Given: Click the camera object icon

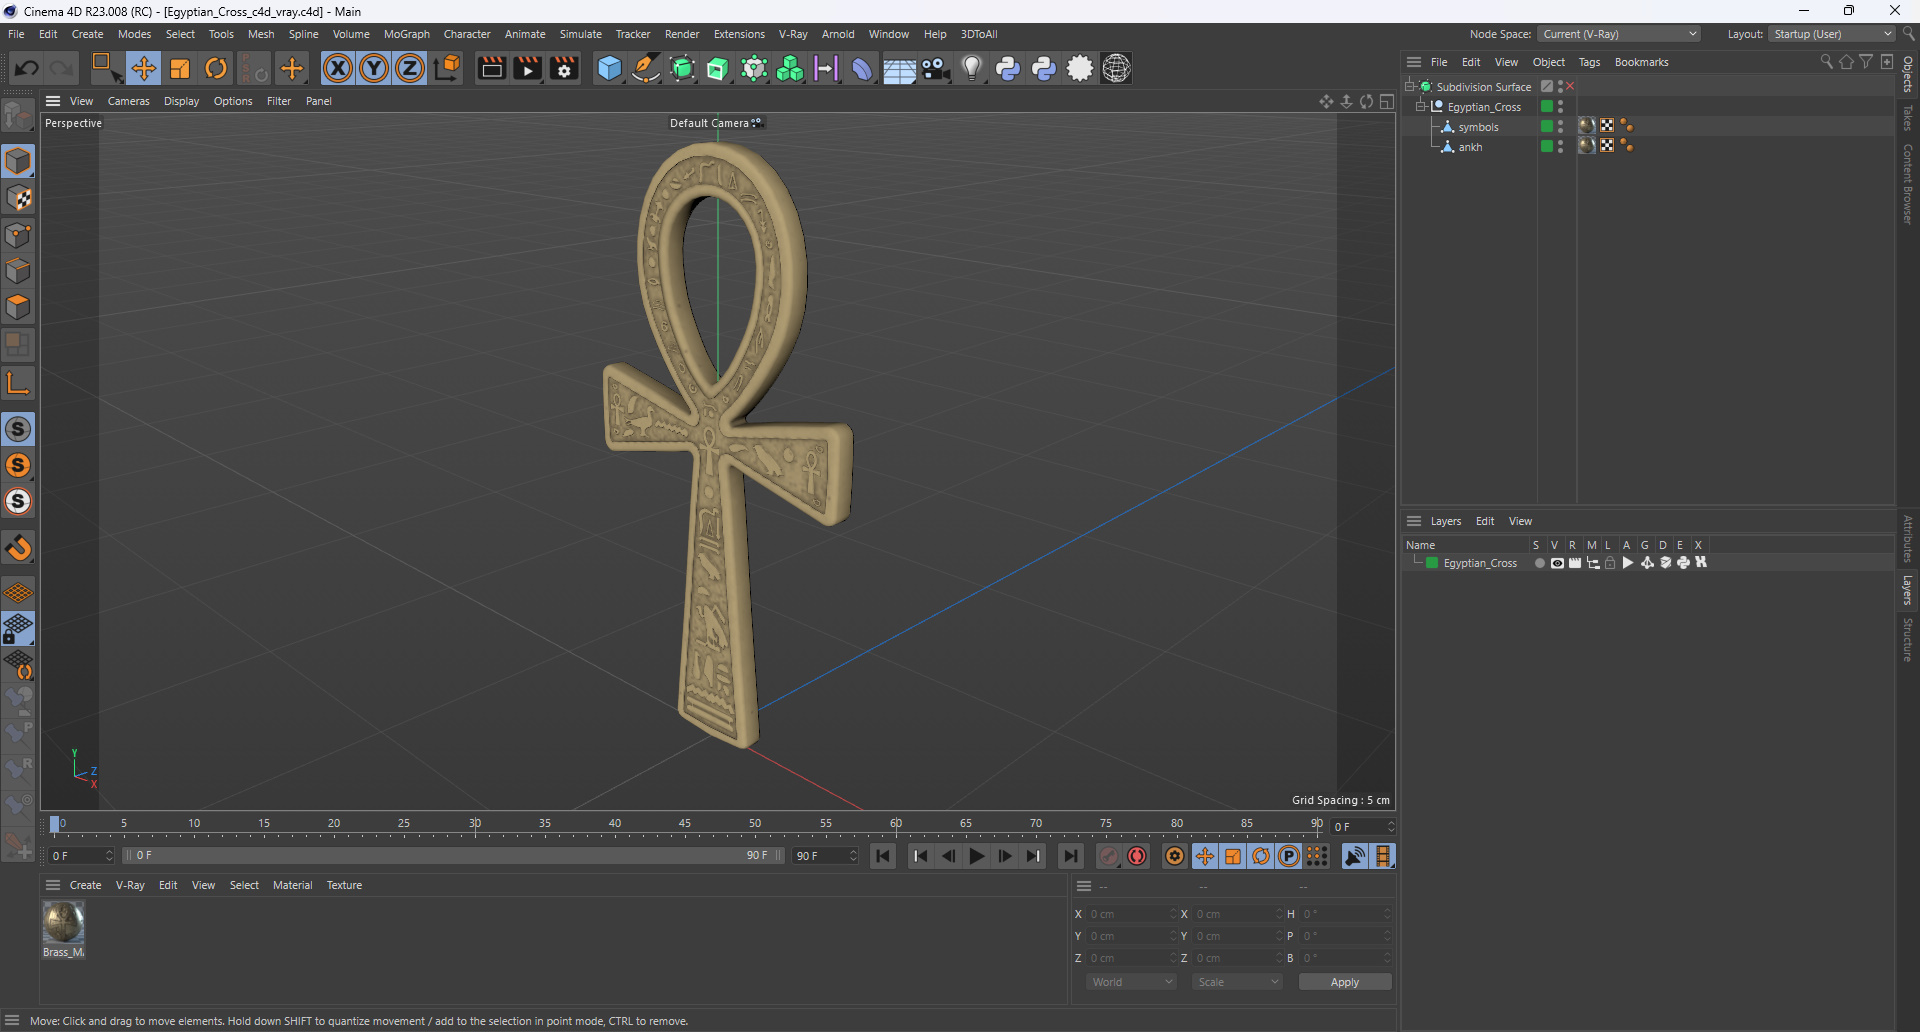Looking at the screenshot, I should (936, 68).
